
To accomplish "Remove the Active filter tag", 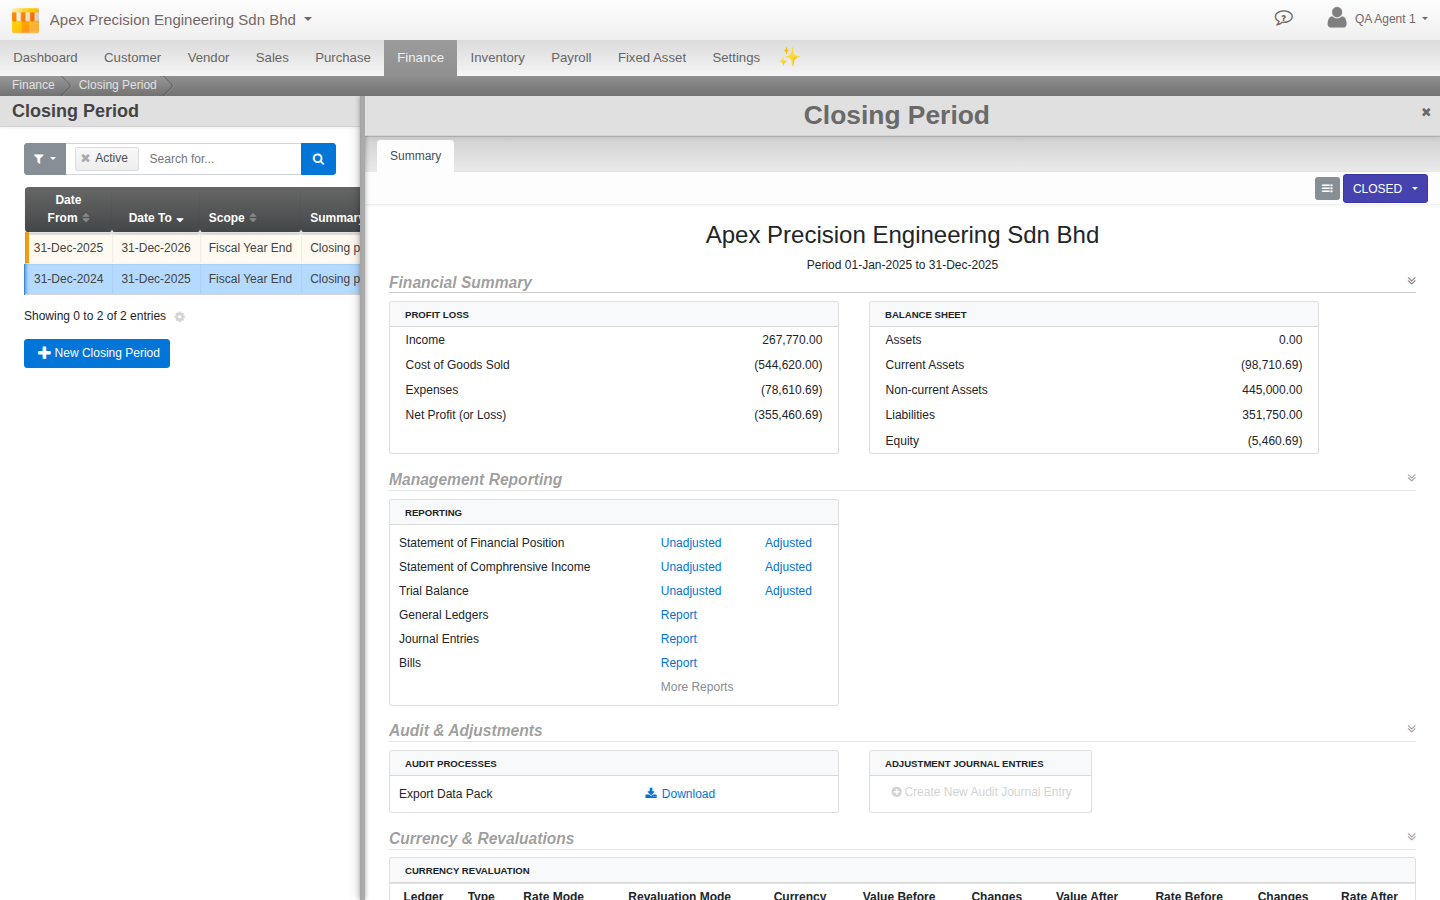I will point(86,158).
